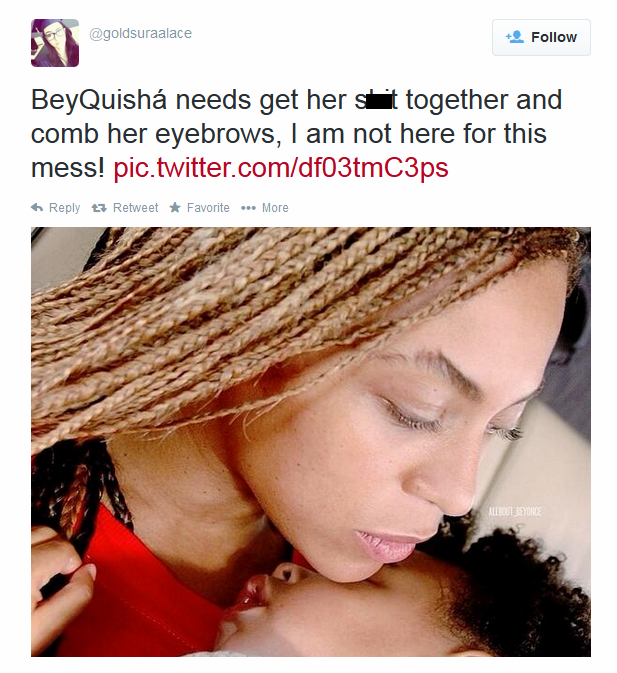Click the word BeyQuishá in the tweet

click(x=98, y=101)
